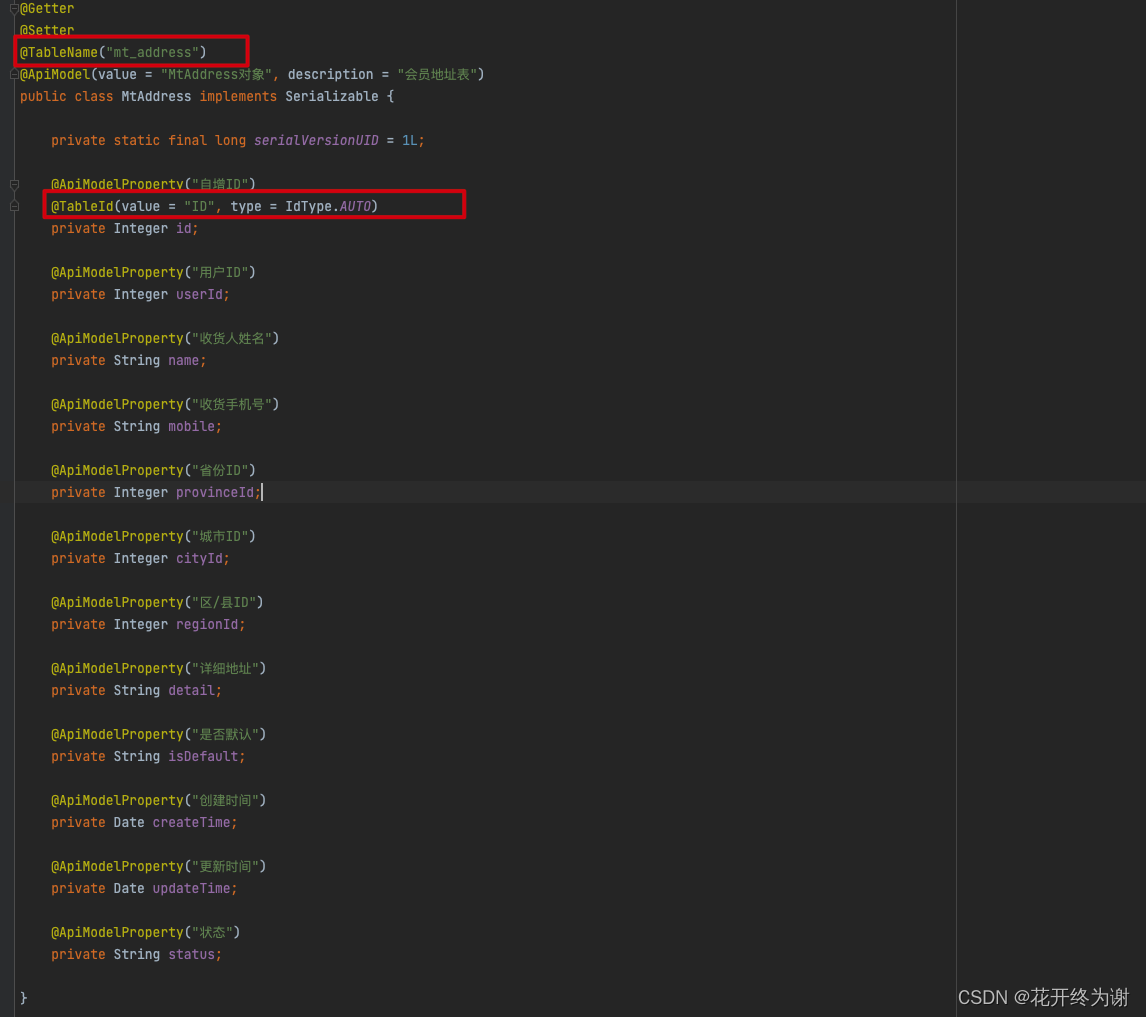Click the MtAddress class name
1146x1017 pixels.
point(156,97)
